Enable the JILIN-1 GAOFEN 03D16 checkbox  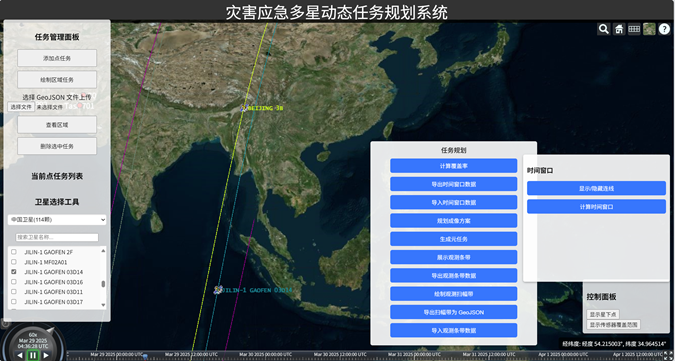[x=14, y=282]
